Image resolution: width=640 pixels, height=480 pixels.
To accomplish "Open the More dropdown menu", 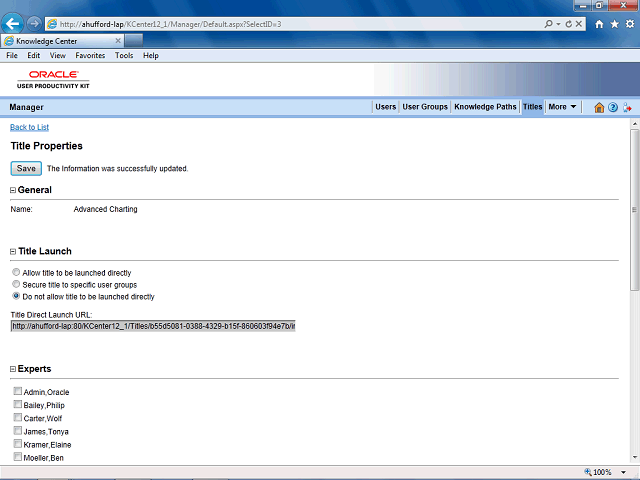I will tap(562, 107).
